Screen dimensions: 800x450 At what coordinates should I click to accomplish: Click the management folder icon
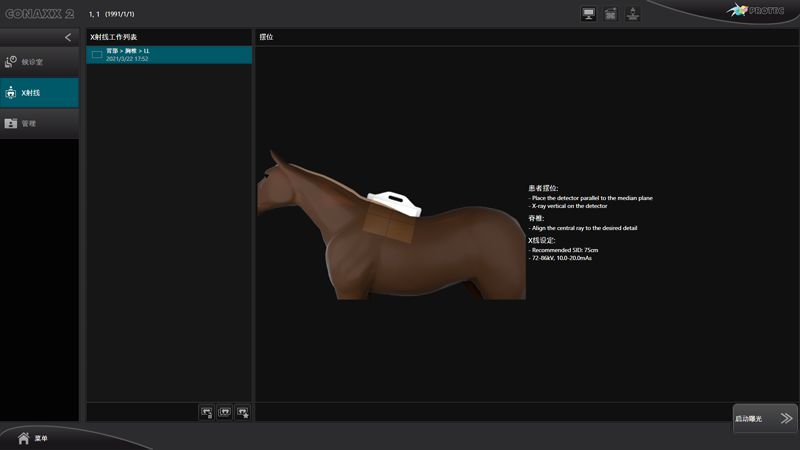[x=11, y=124]
